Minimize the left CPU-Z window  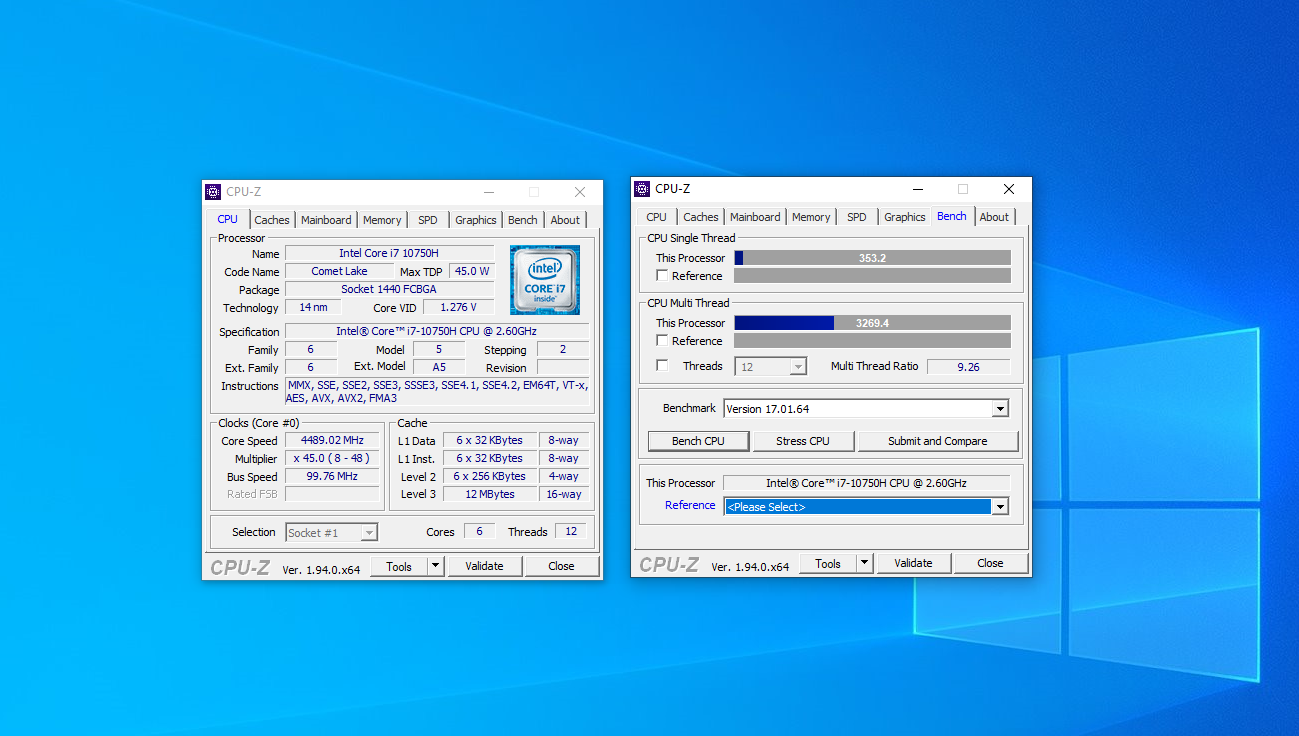click(x=488, y=192)
